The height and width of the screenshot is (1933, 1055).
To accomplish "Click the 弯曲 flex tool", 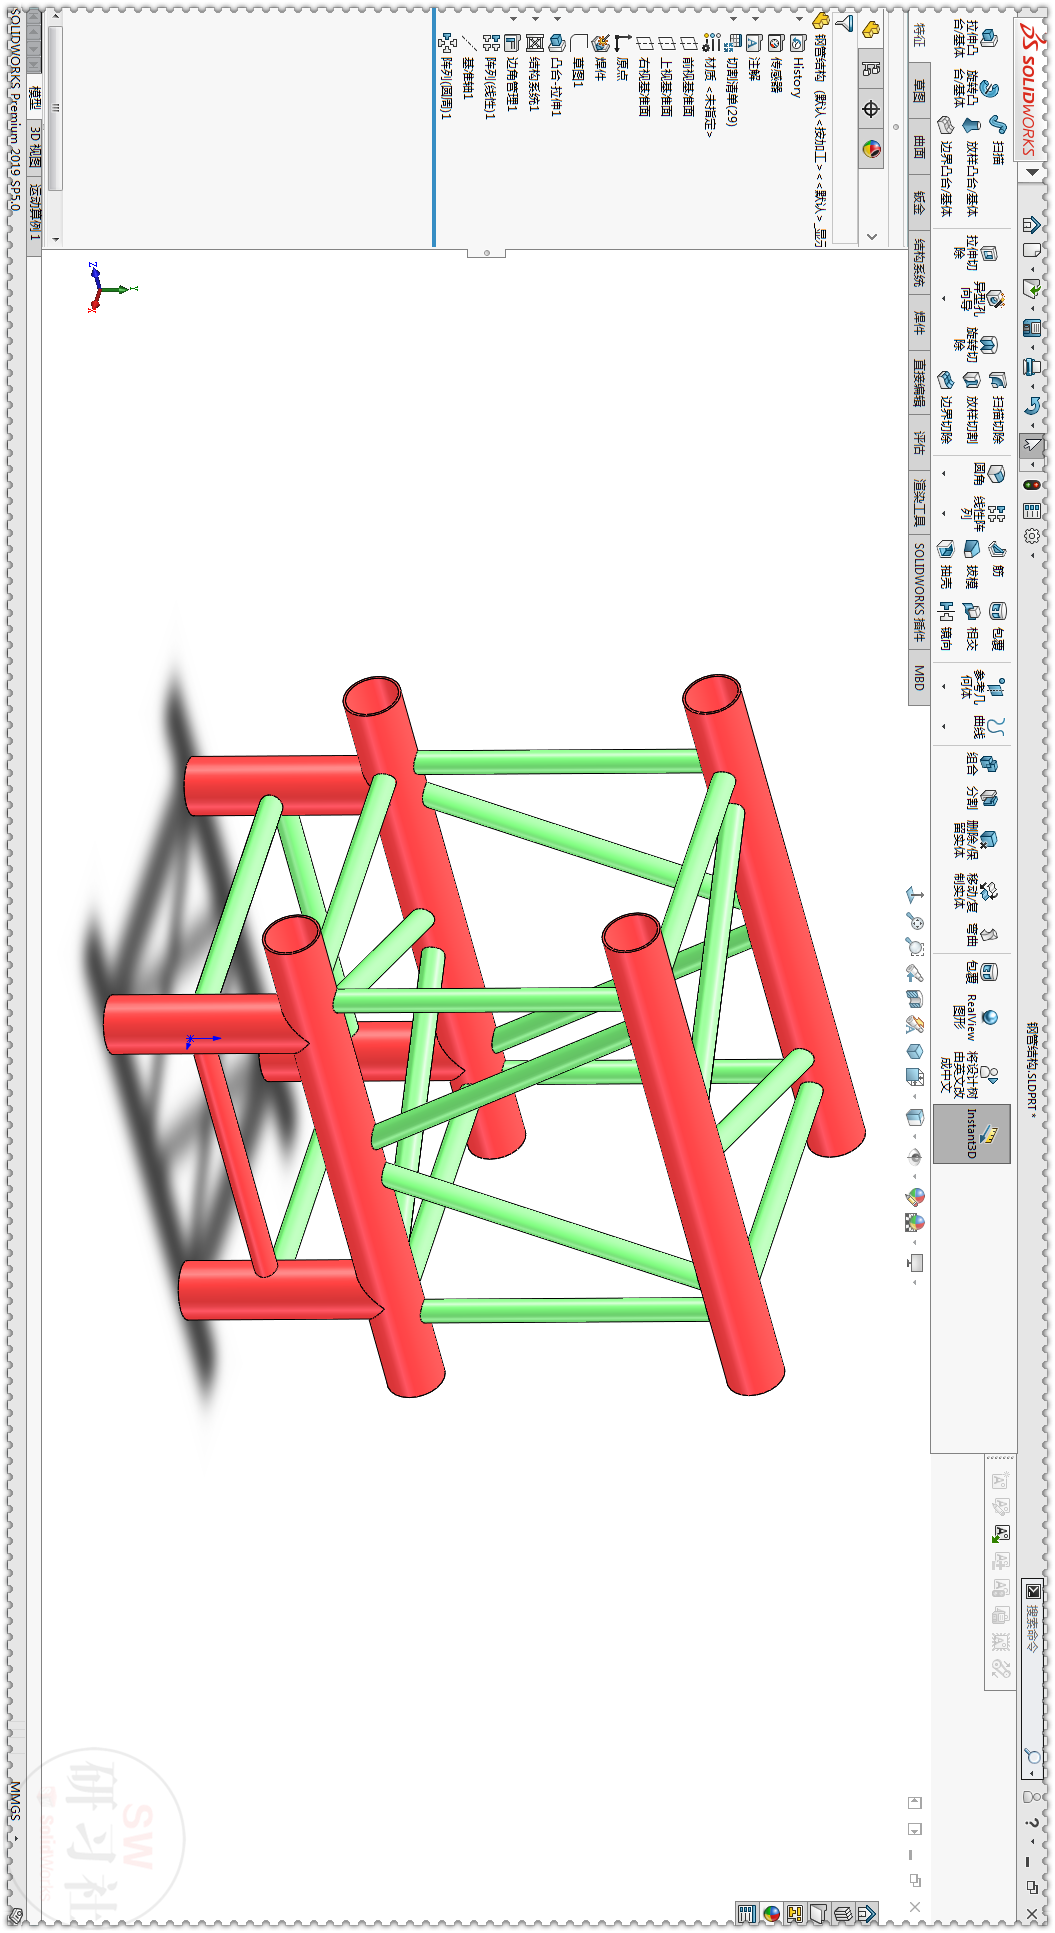I will [980, 934].
